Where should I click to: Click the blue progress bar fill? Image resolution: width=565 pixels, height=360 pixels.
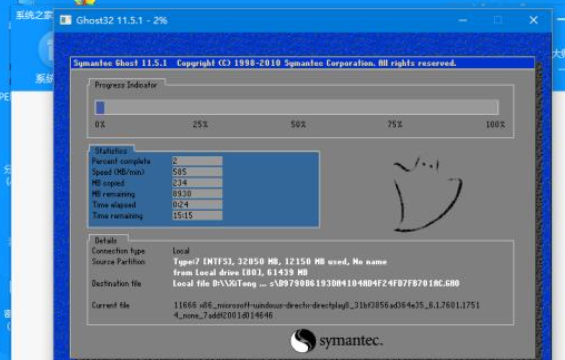pos(100,107)
